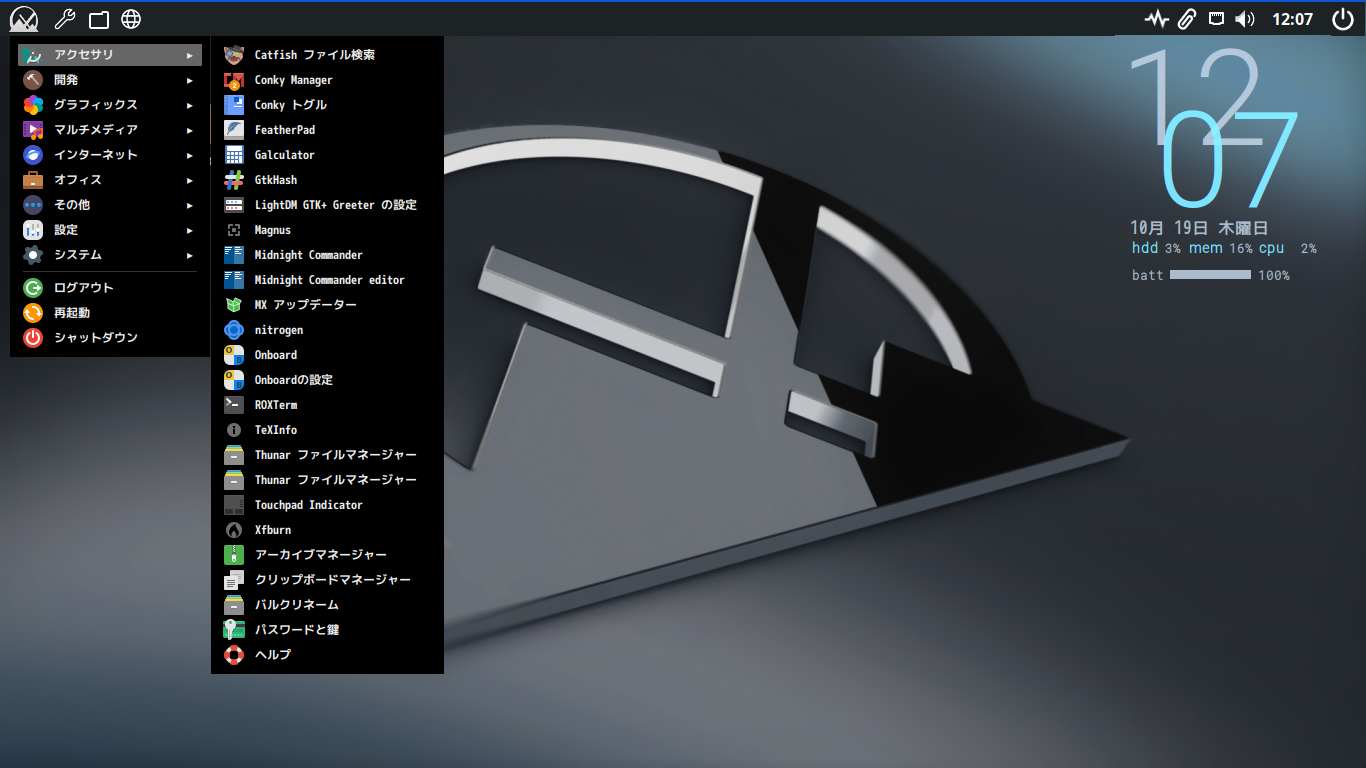
Task: Launch Midnight Commander editor
Action: point(327,280)
